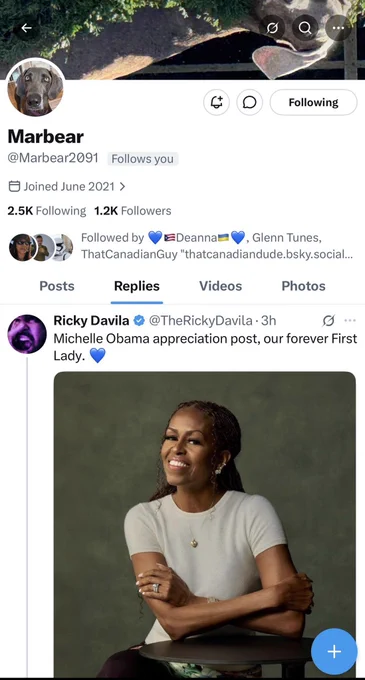This screenshot has height=680, width=365.
Task: Open profile search magnifier icon
Action: (305, 28)
